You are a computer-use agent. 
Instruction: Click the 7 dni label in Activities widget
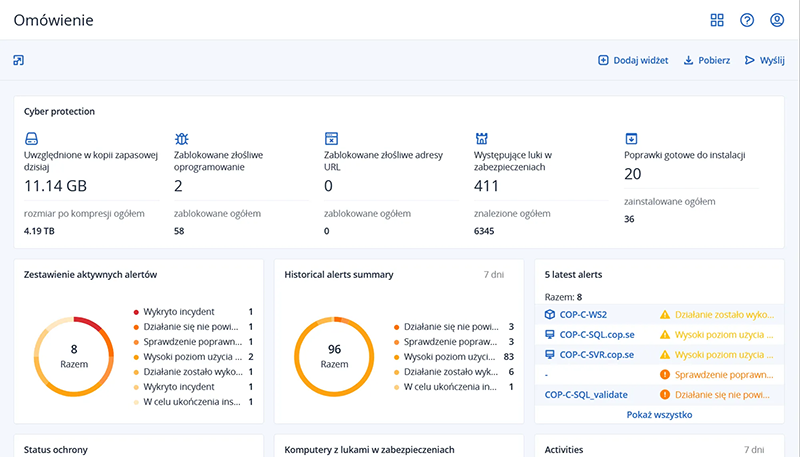[x=754, y=449]
